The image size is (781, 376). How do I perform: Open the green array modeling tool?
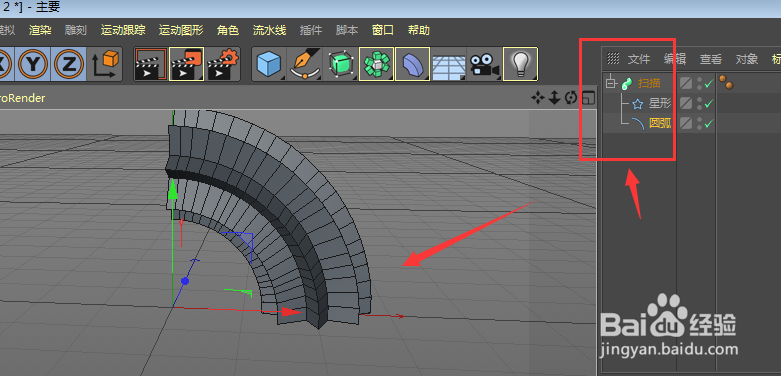(377, 64)
